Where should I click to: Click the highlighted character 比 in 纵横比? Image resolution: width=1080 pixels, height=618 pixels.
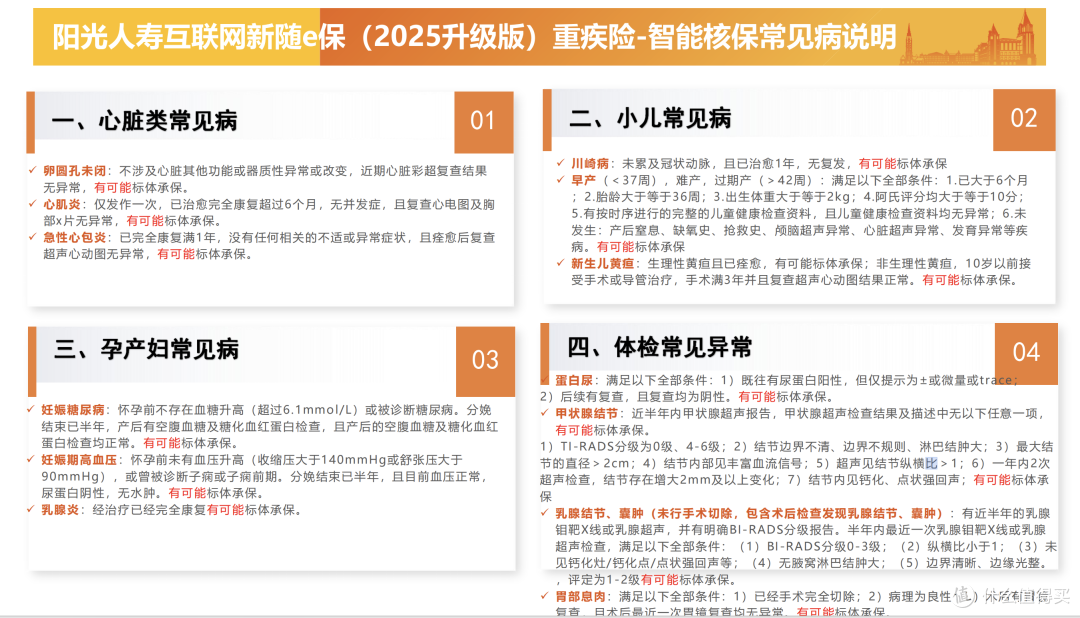click(x=931, y=464)
